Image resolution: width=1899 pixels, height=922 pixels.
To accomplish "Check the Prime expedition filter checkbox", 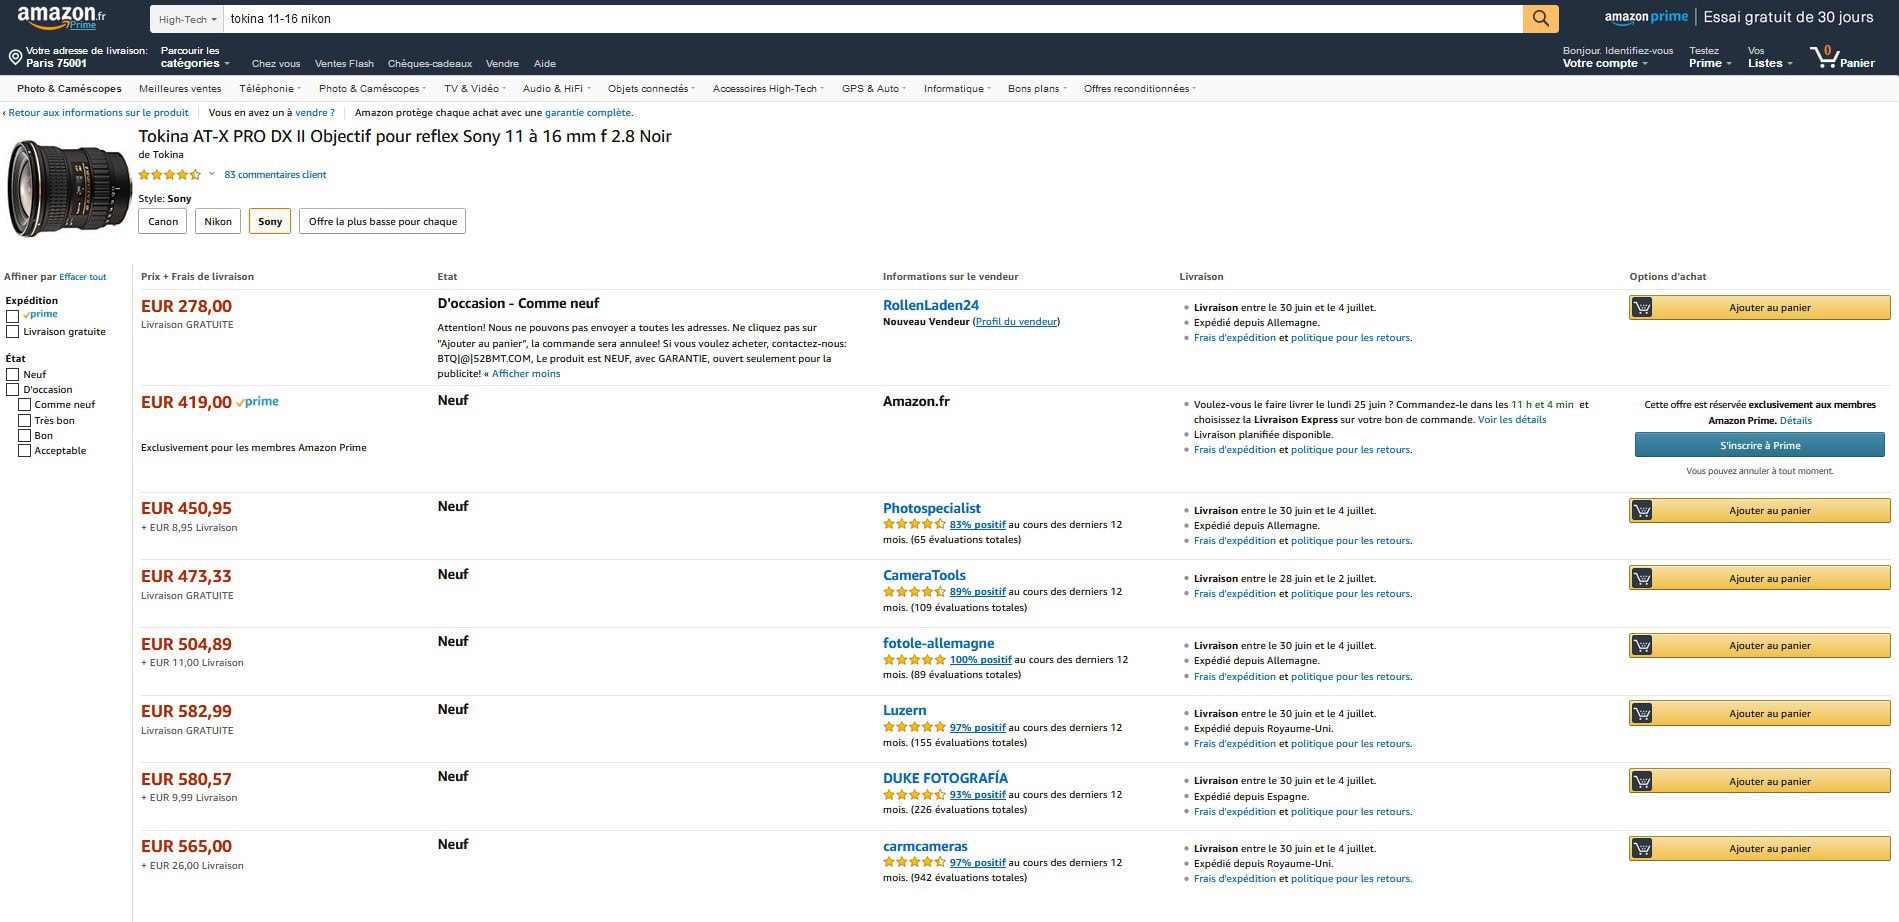I will coord(12,316).
